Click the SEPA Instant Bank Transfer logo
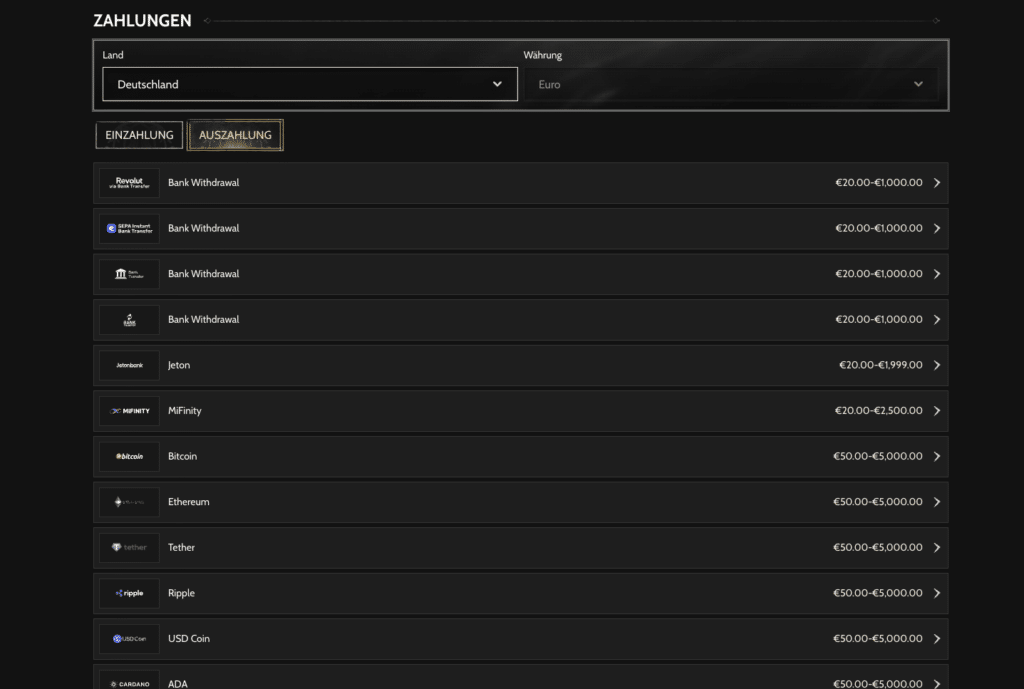 tap(129, 229)
